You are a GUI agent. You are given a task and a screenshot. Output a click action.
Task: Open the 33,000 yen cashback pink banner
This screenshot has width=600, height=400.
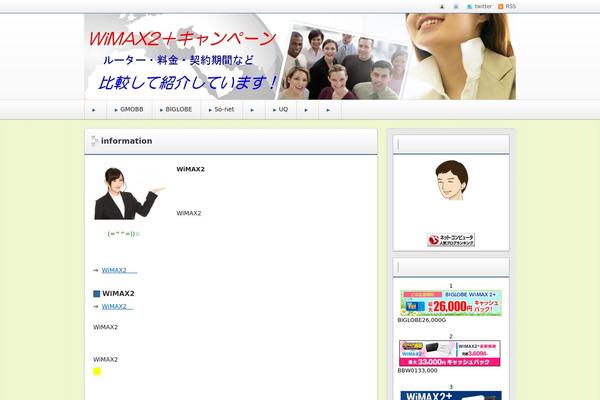pos(450,353)
